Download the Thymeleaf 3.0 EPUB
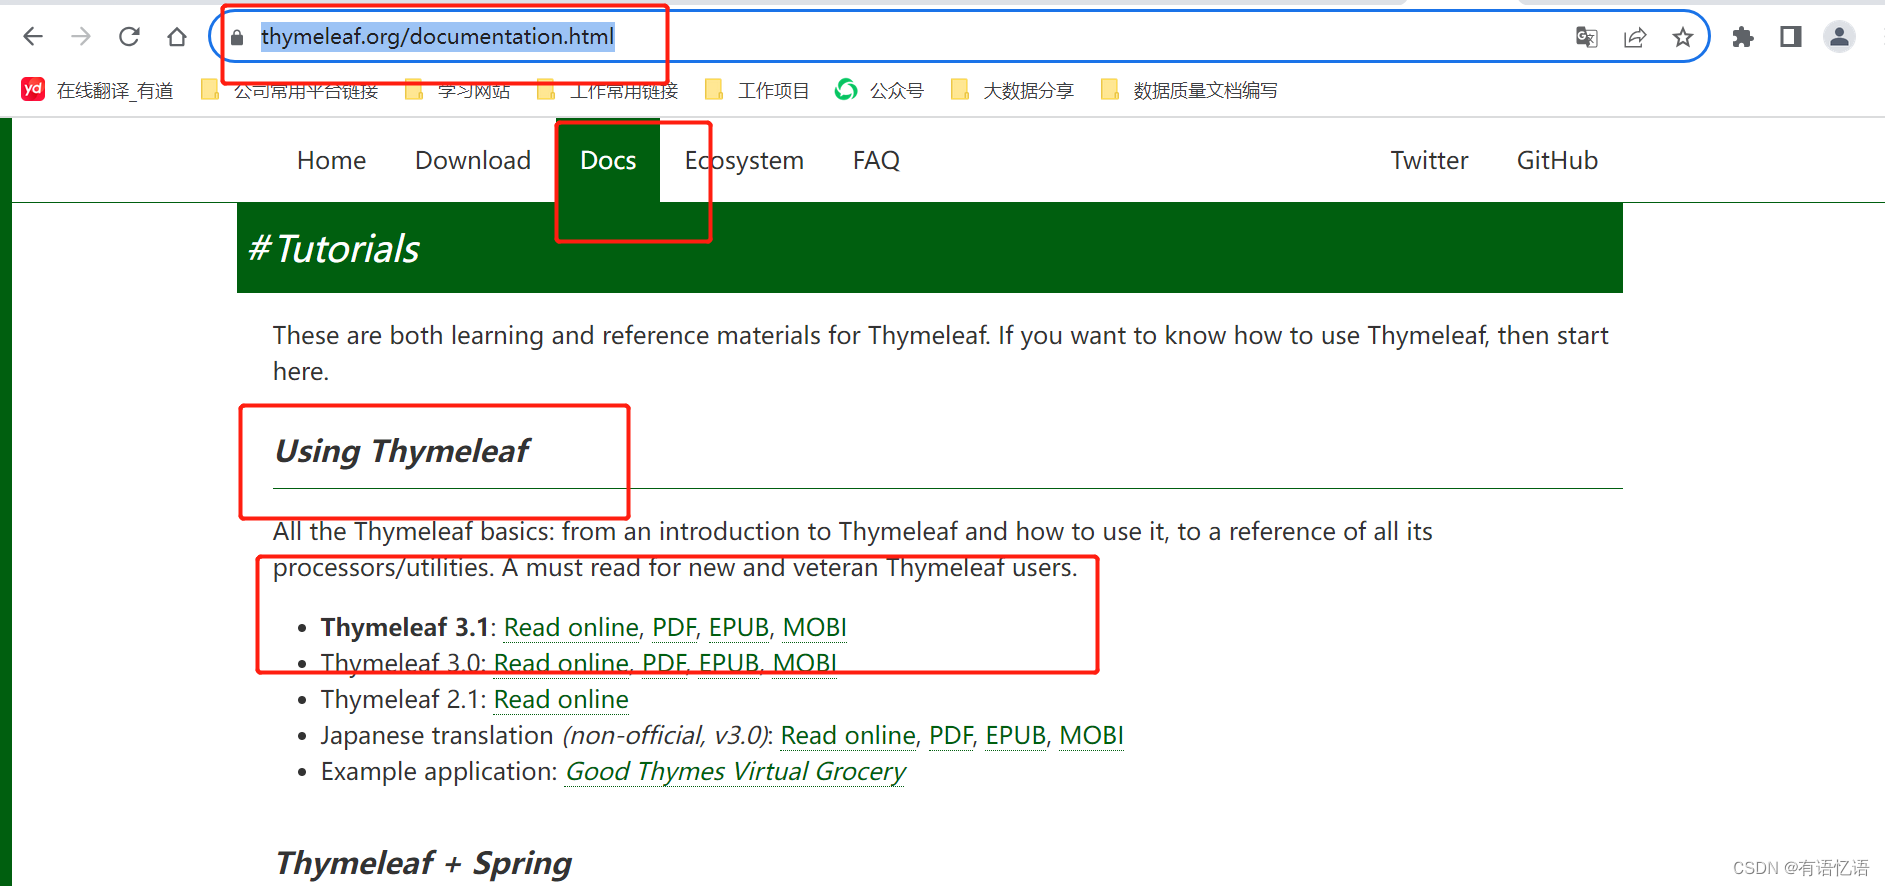This screenshot has width=1885, height=886. (729, 663)
